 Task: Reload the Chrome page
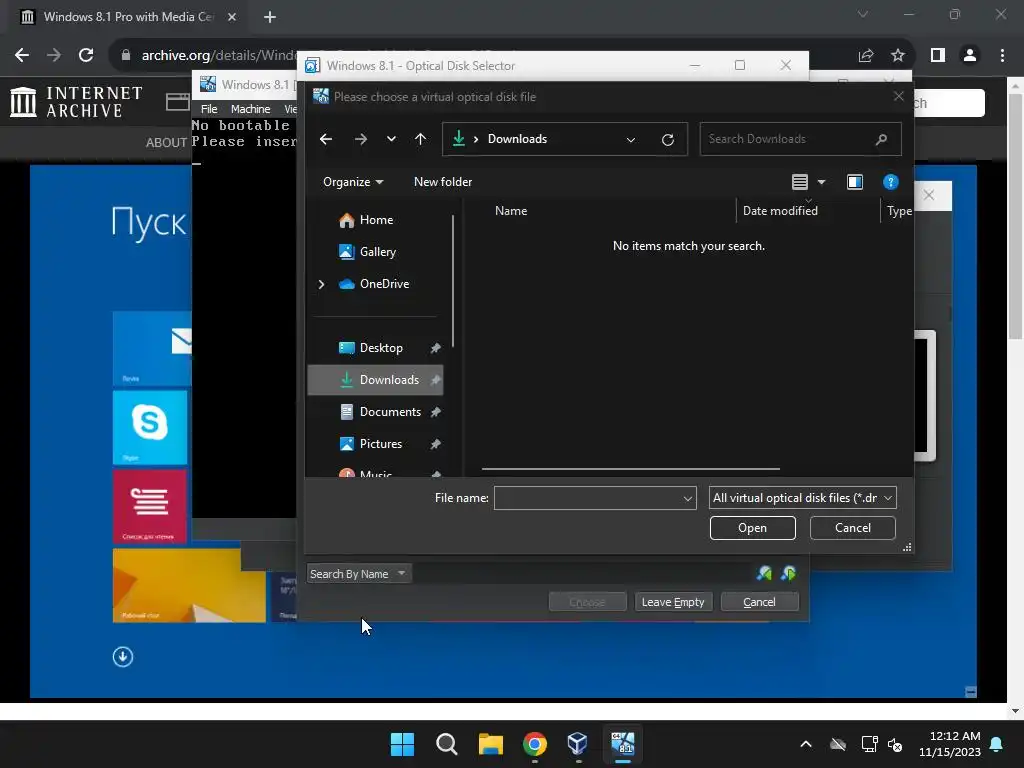pyautogui.click(x=86, y=56)
